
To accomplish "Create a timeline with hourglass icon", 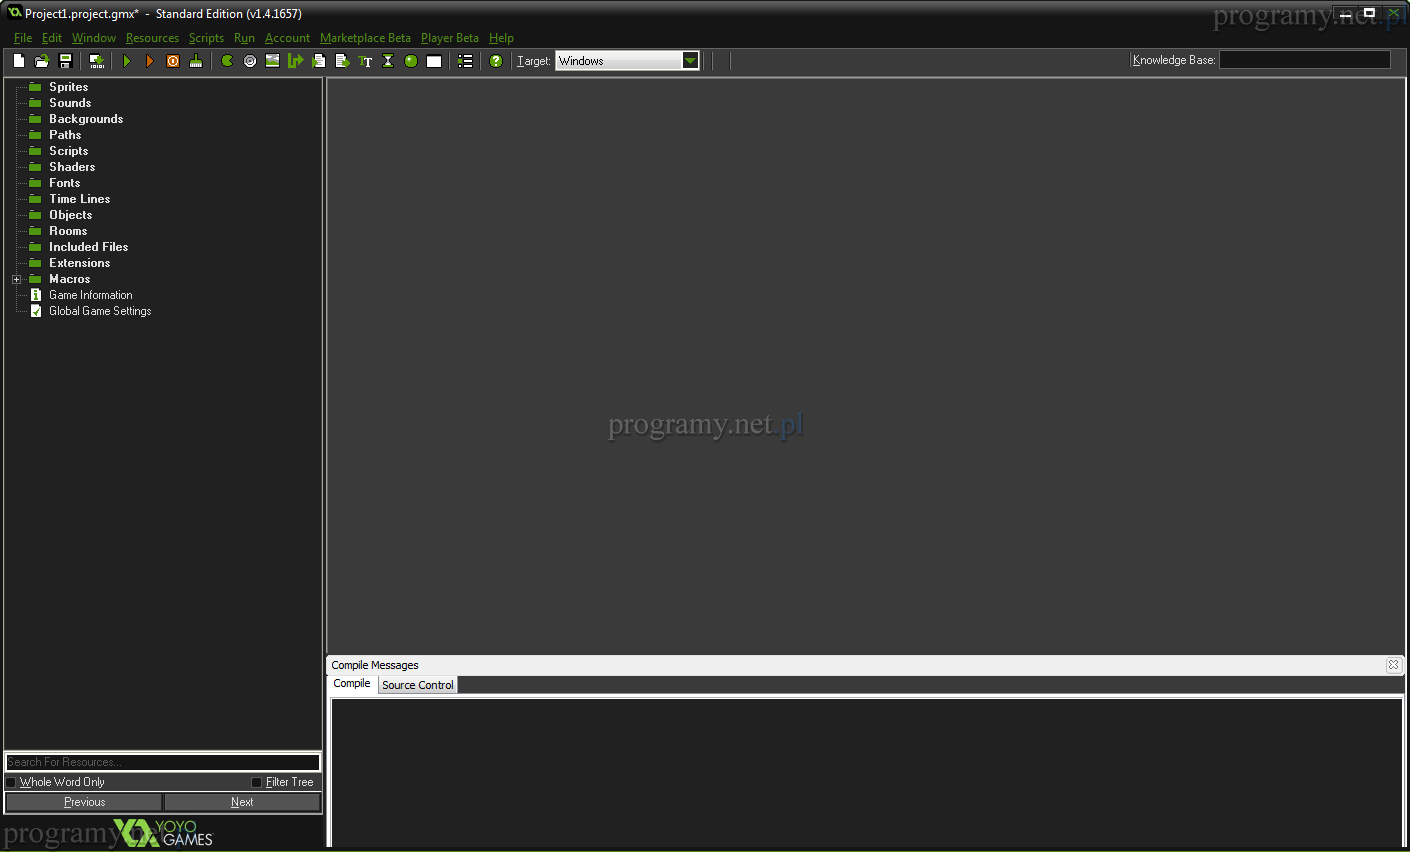I will coord(388,61).
